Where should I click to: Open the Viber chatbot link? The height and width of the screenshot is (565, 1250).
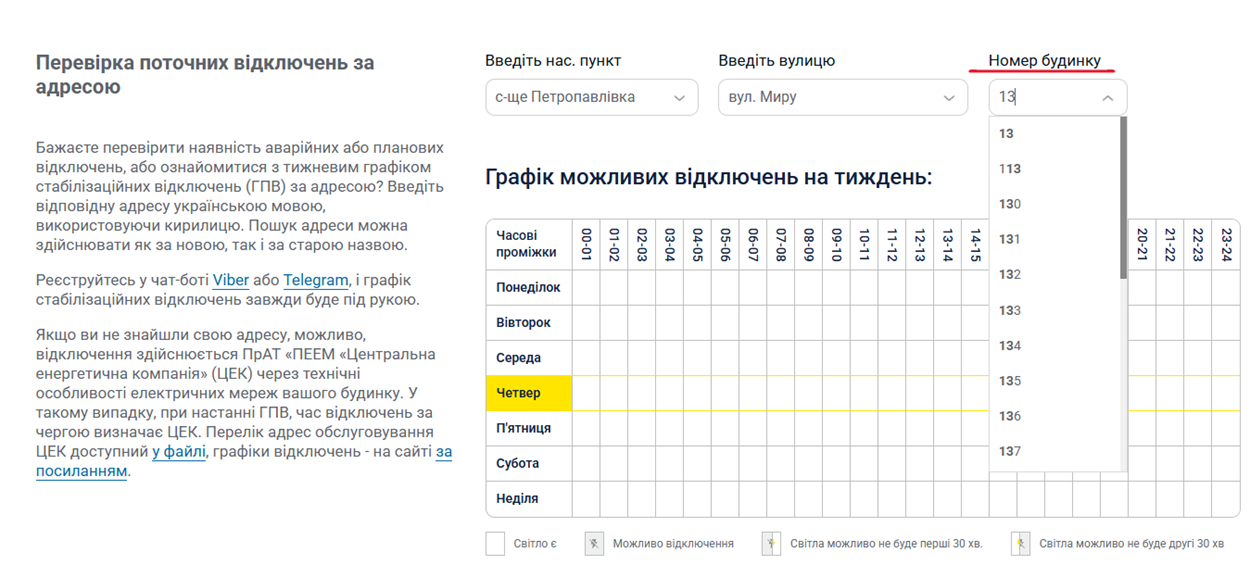230,281
